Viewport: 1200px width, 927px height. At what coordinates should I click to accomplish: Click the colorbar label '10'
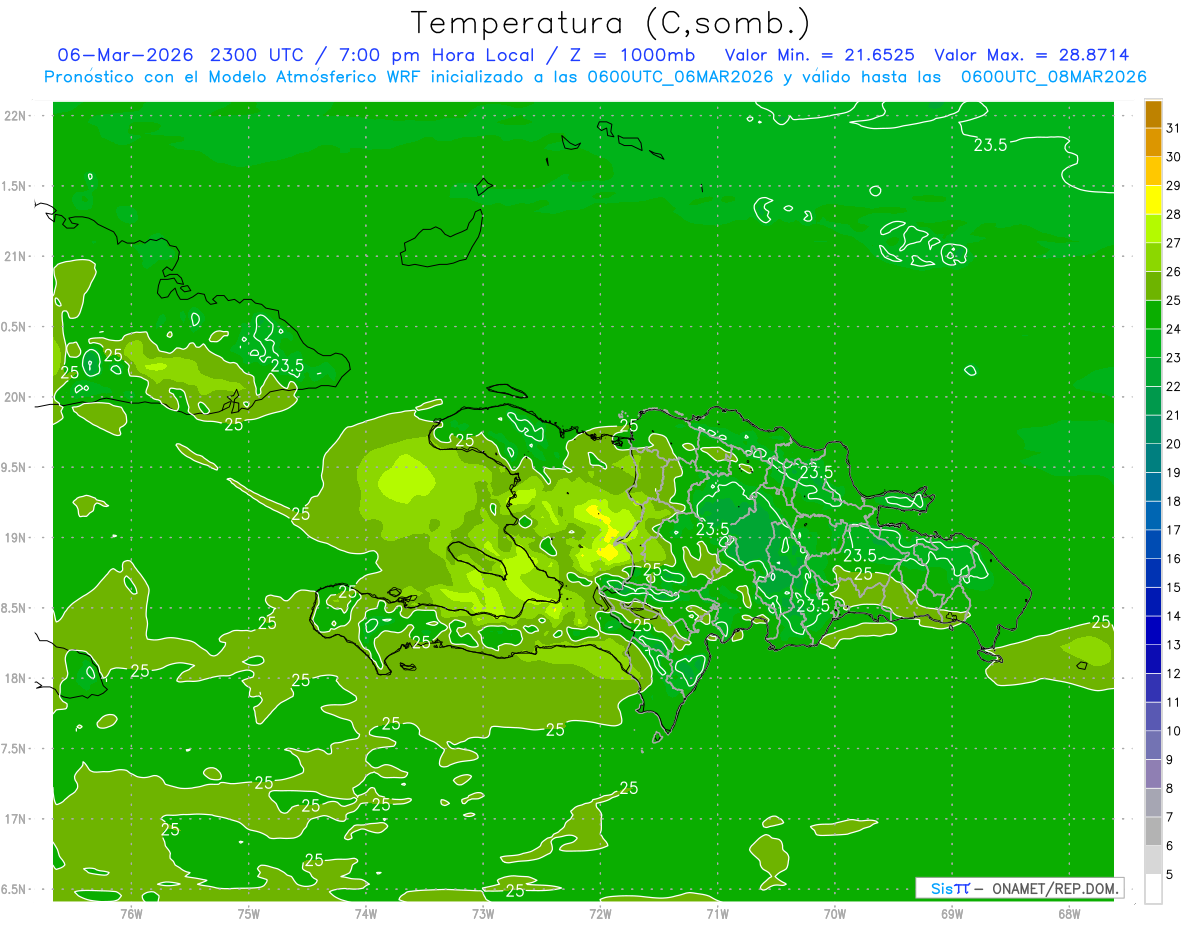pos(1174,731)
